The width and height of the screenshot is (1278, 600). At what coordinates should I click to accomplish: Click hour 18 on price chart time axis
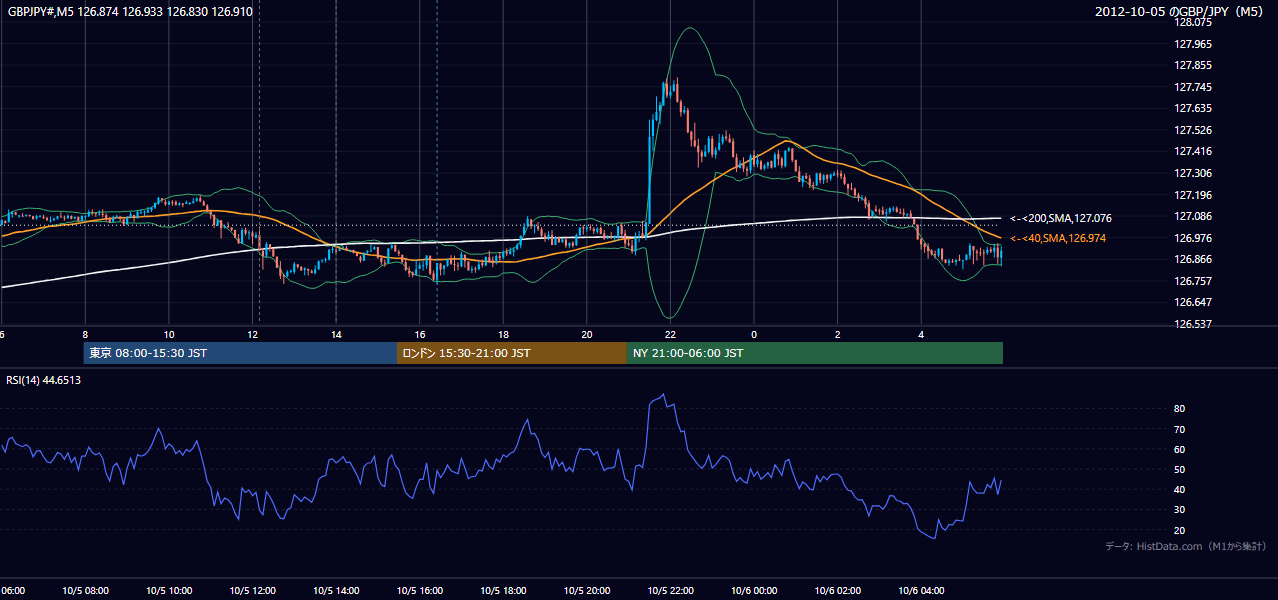(x=504, y=335)
